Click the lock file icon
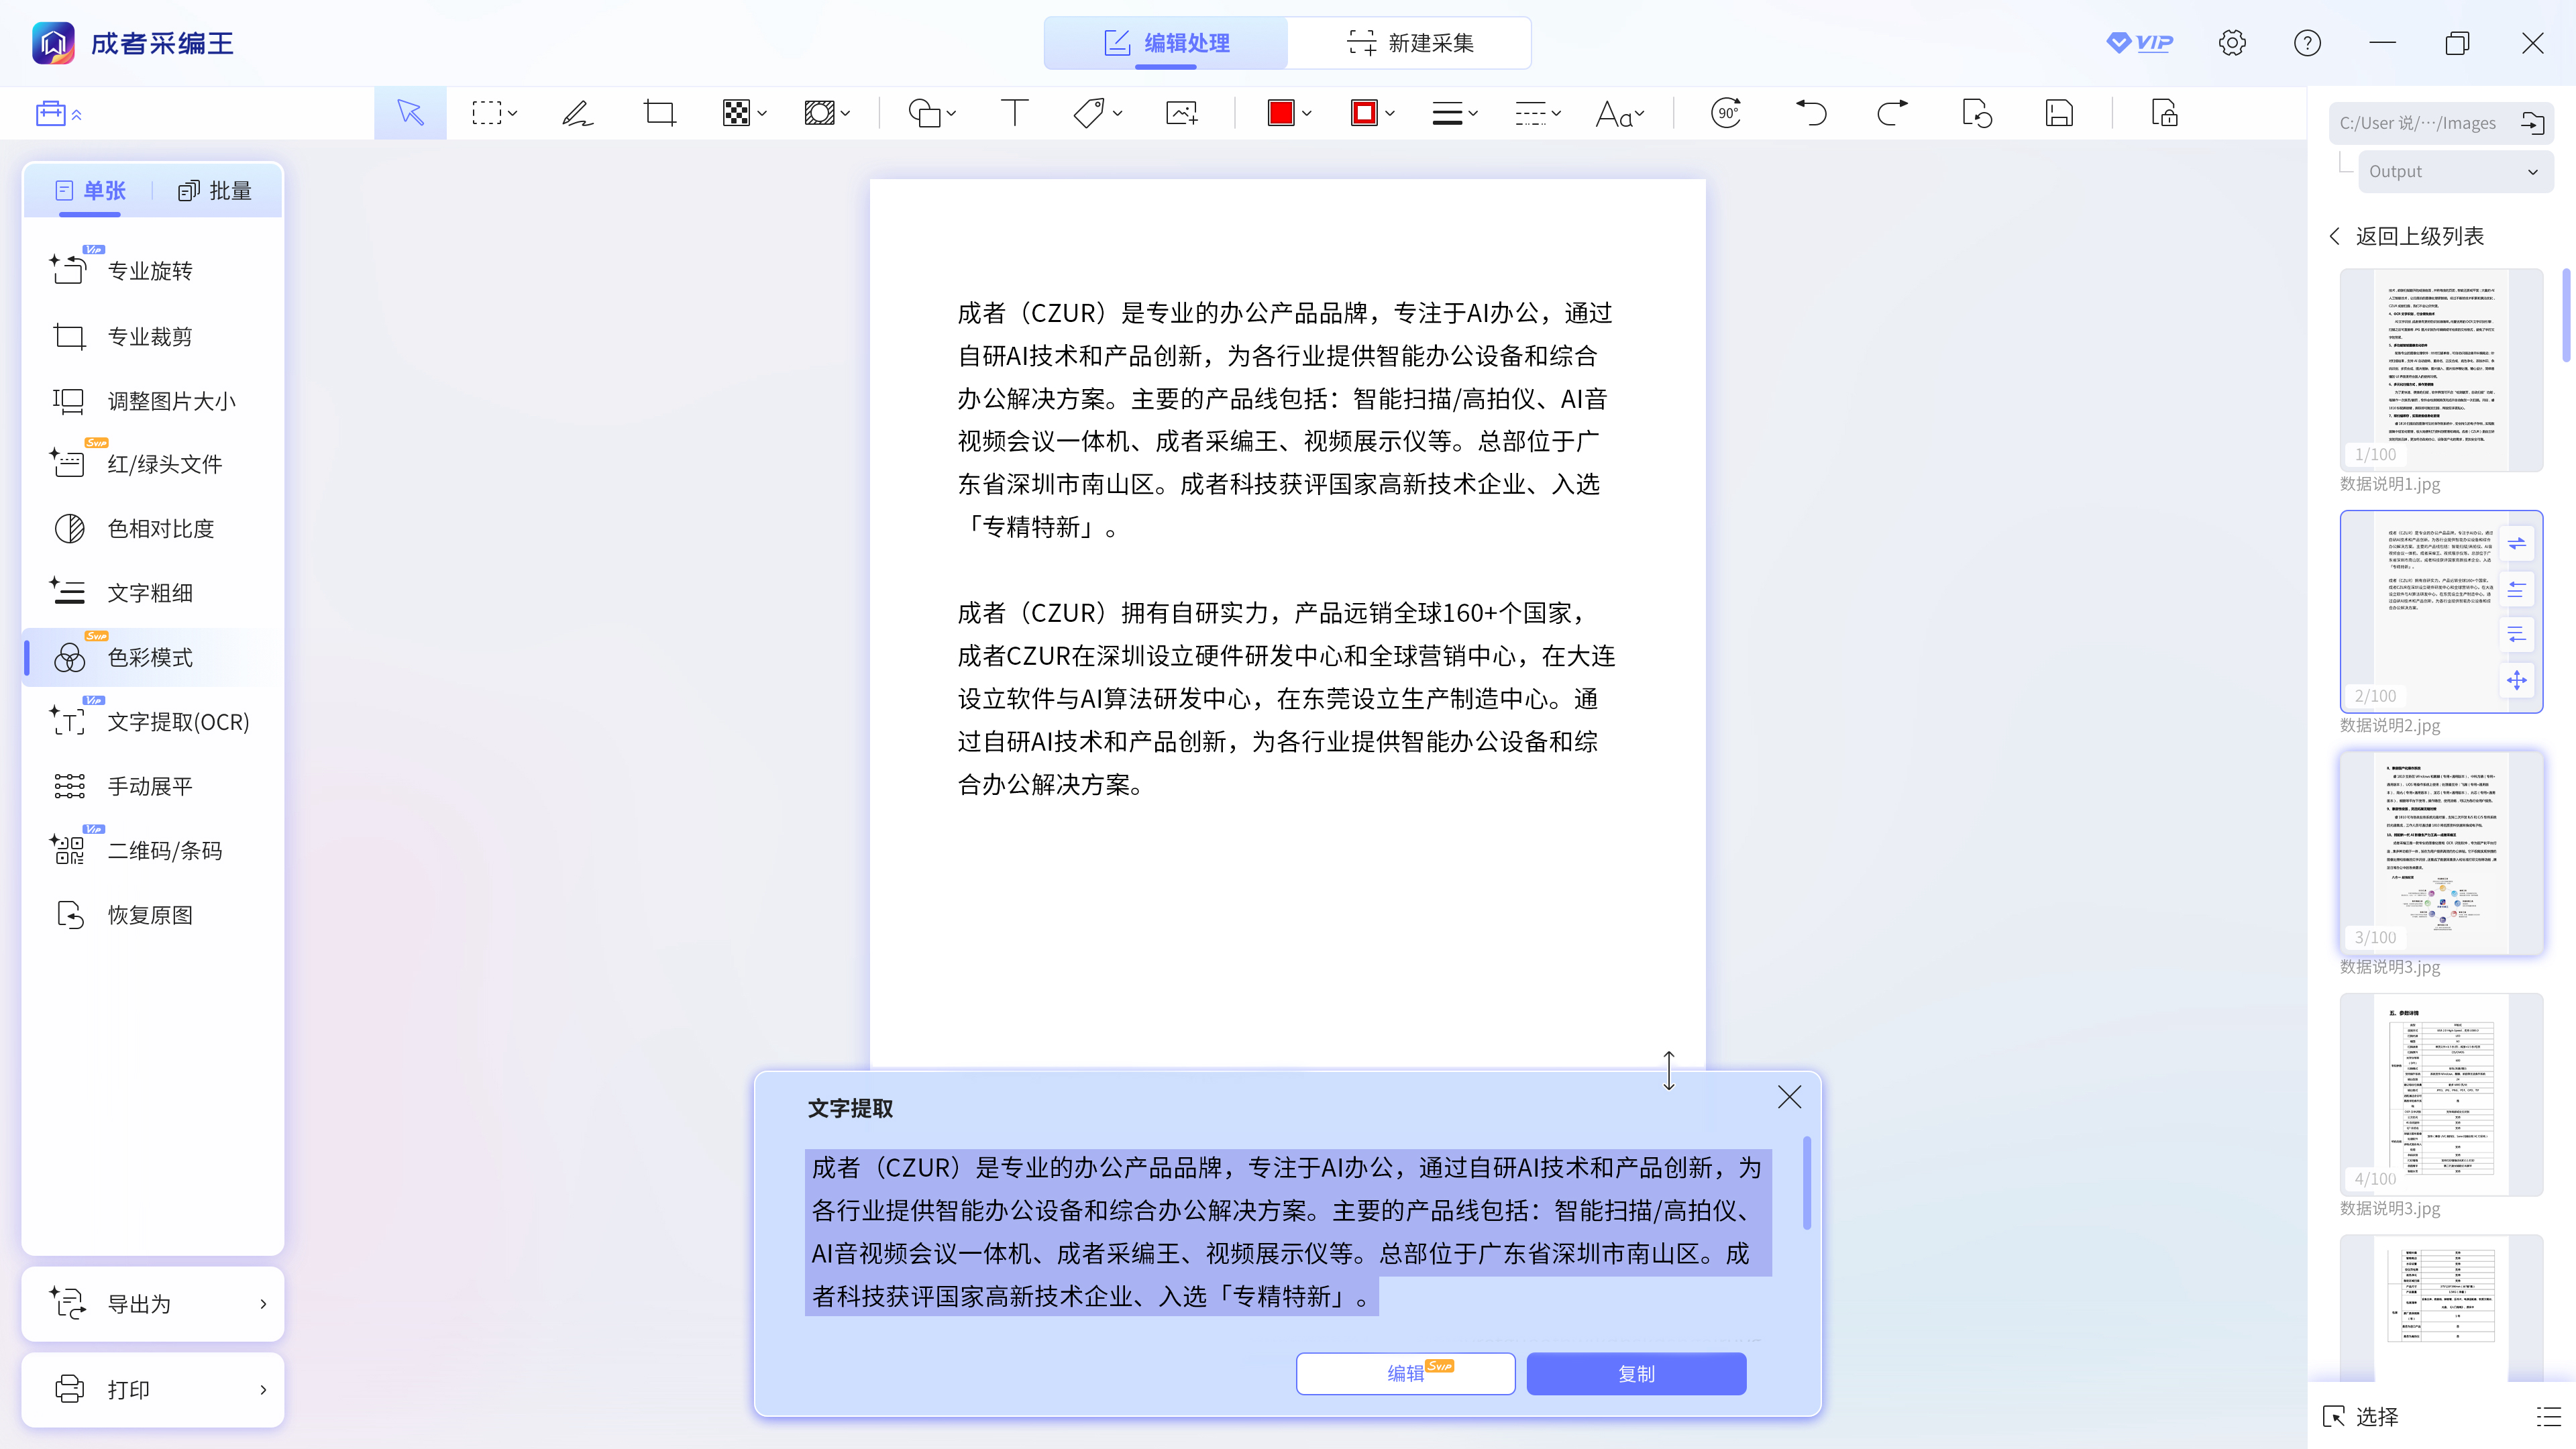2576x1449 pixels. pyautogui.click(x=2164, y=113)
